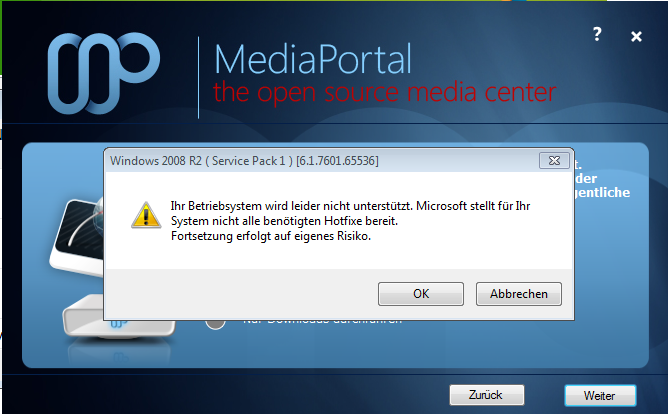Screen dimensions: 668x414
Task: Choose the partly covered Nur Downloads option label
Action: pyautogui.click(x=322, y=322)
